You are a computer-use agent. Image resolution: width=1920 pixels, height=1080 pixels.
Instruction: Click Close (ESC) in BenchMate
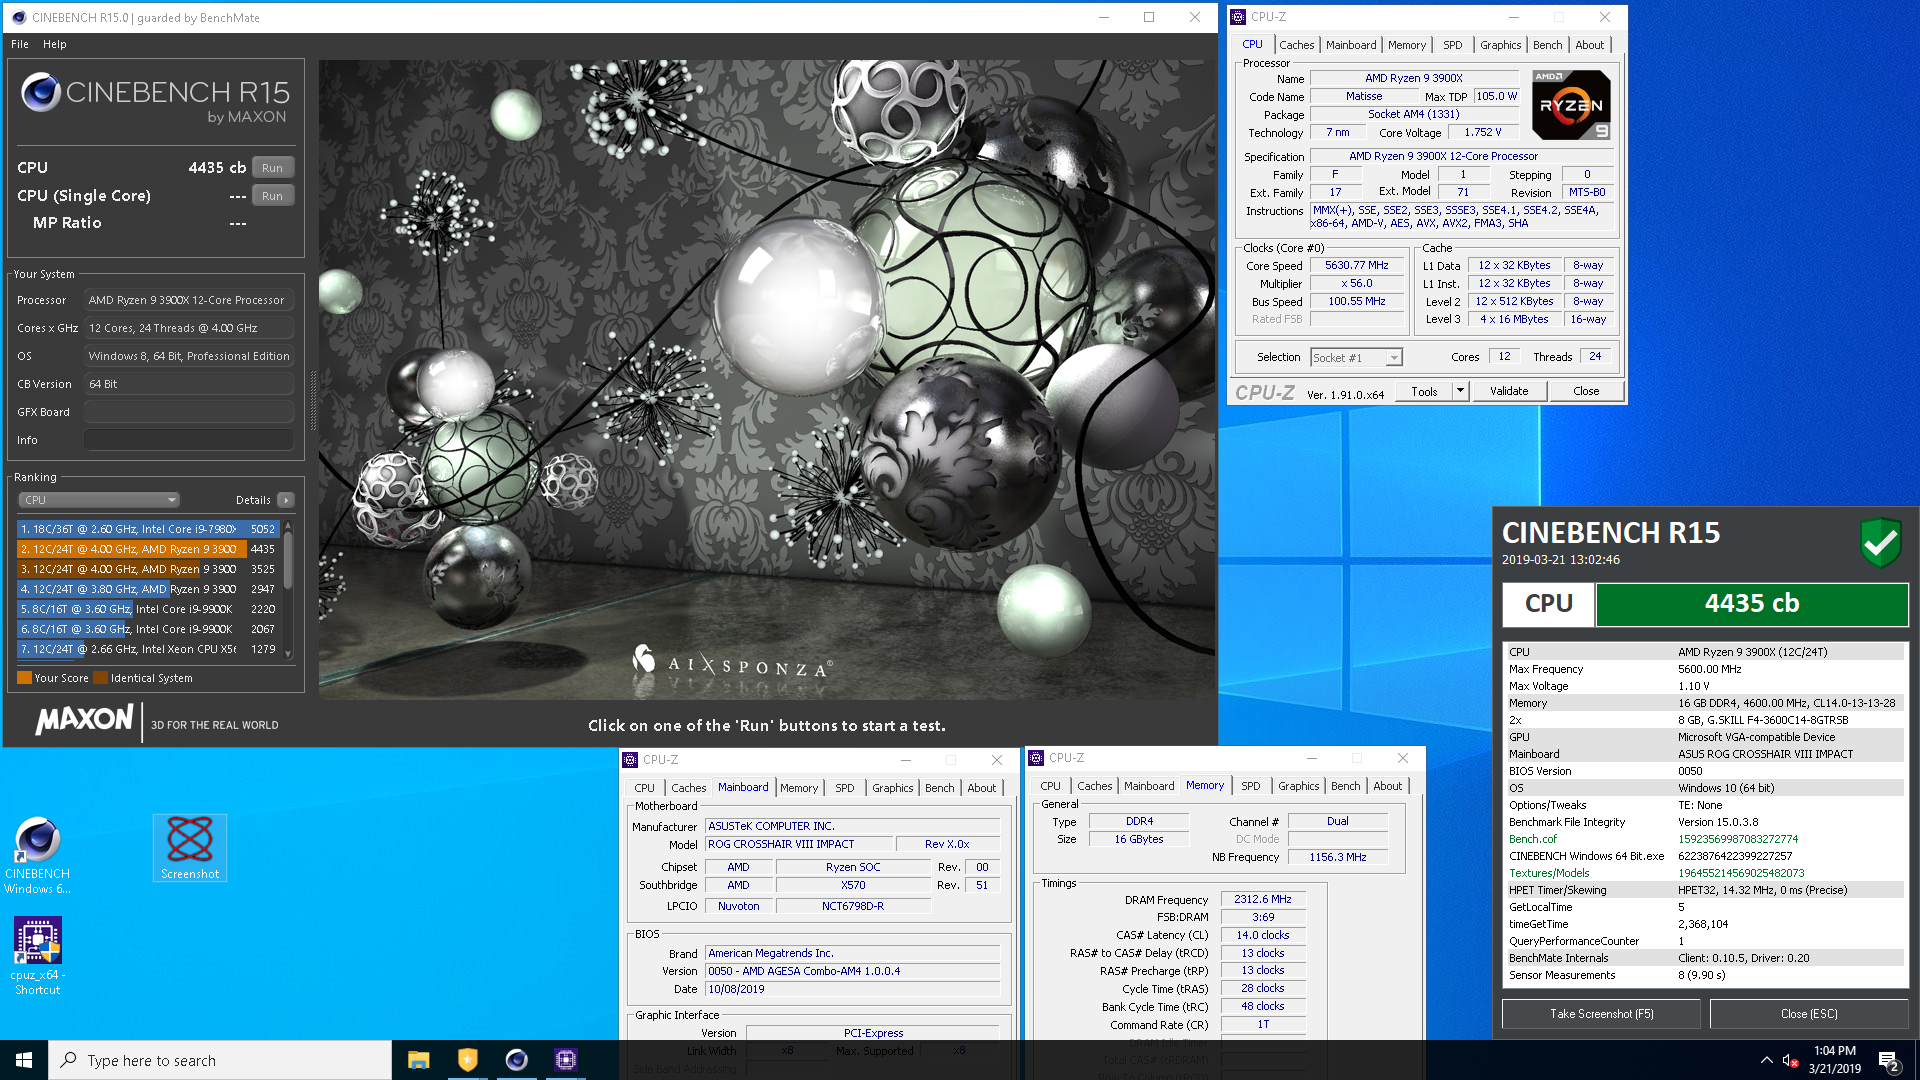1809,1014
